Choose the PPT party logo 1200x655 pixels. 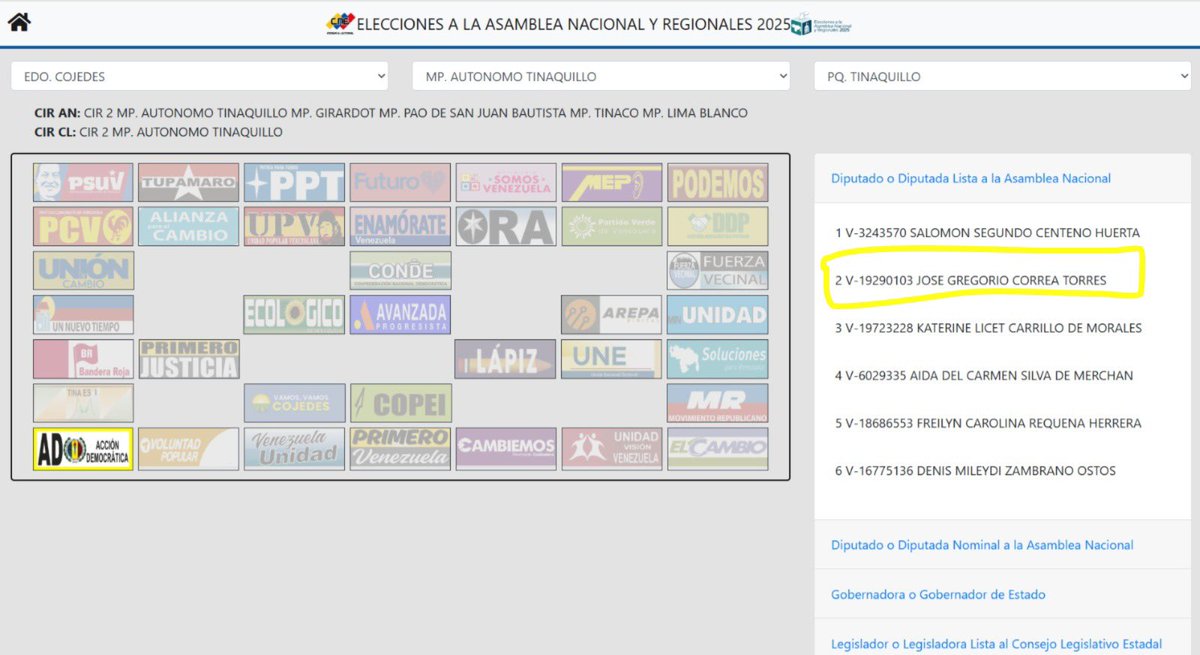(x=295, y=183)
